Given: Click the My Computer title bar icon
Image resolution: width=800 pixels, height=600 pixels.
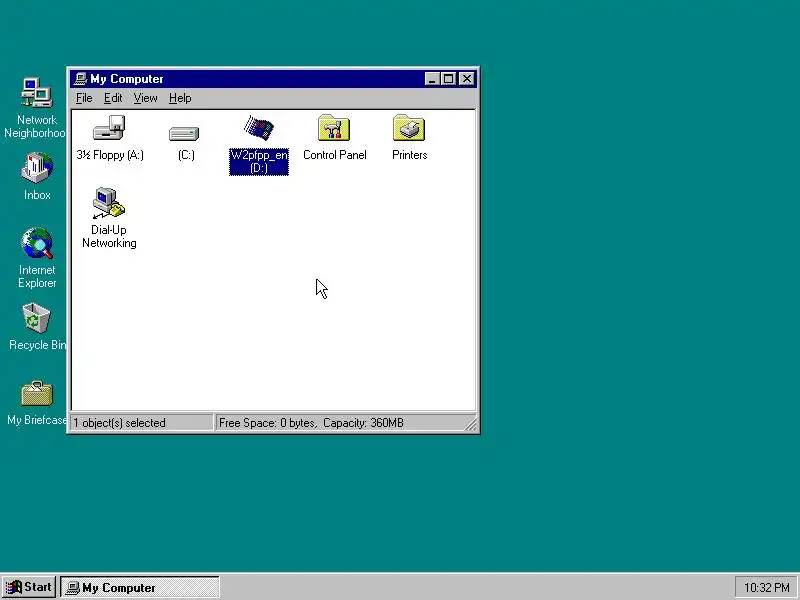Looking at the screenshot, I should click(81, 79).
